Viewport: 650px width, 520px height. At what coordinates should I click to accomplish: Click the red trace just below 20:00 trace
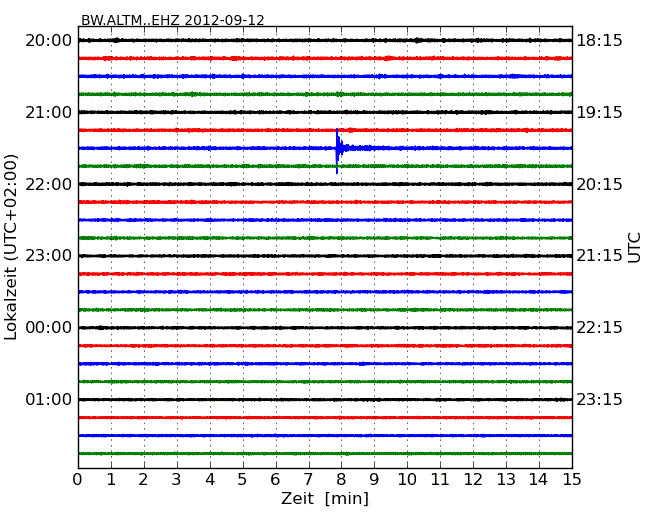pos(325,58)
